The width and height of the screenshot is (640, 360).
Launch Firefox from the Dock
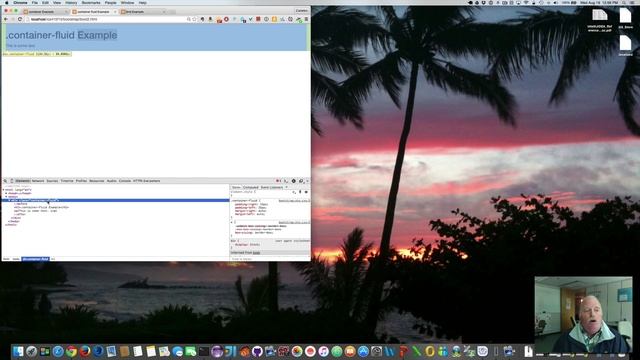click(x=84, y=351)
